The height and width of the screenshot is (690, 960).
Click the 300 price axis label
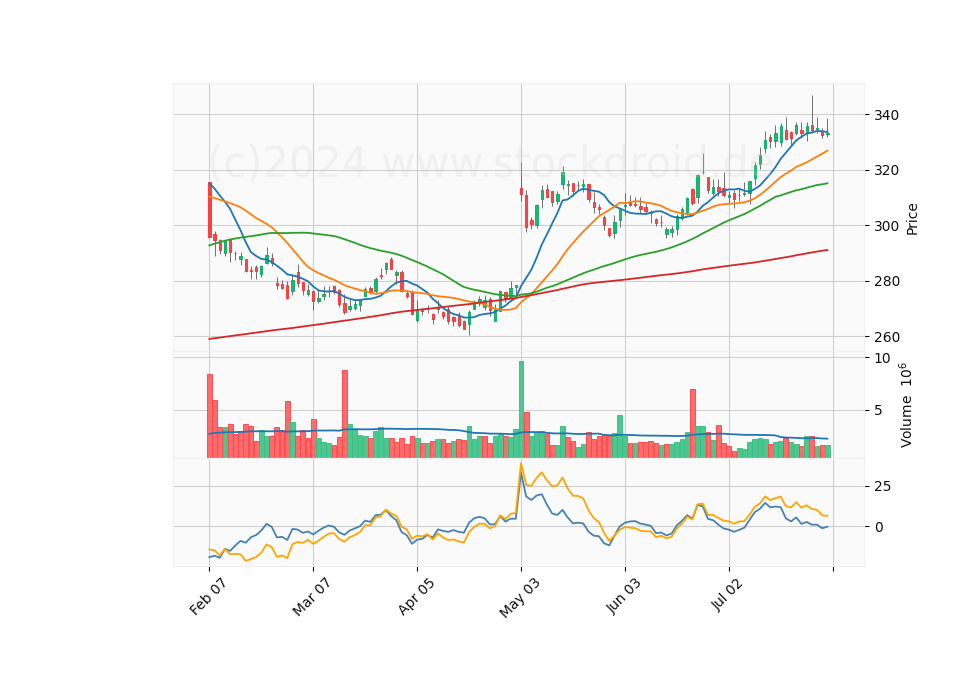pos(887,226)
